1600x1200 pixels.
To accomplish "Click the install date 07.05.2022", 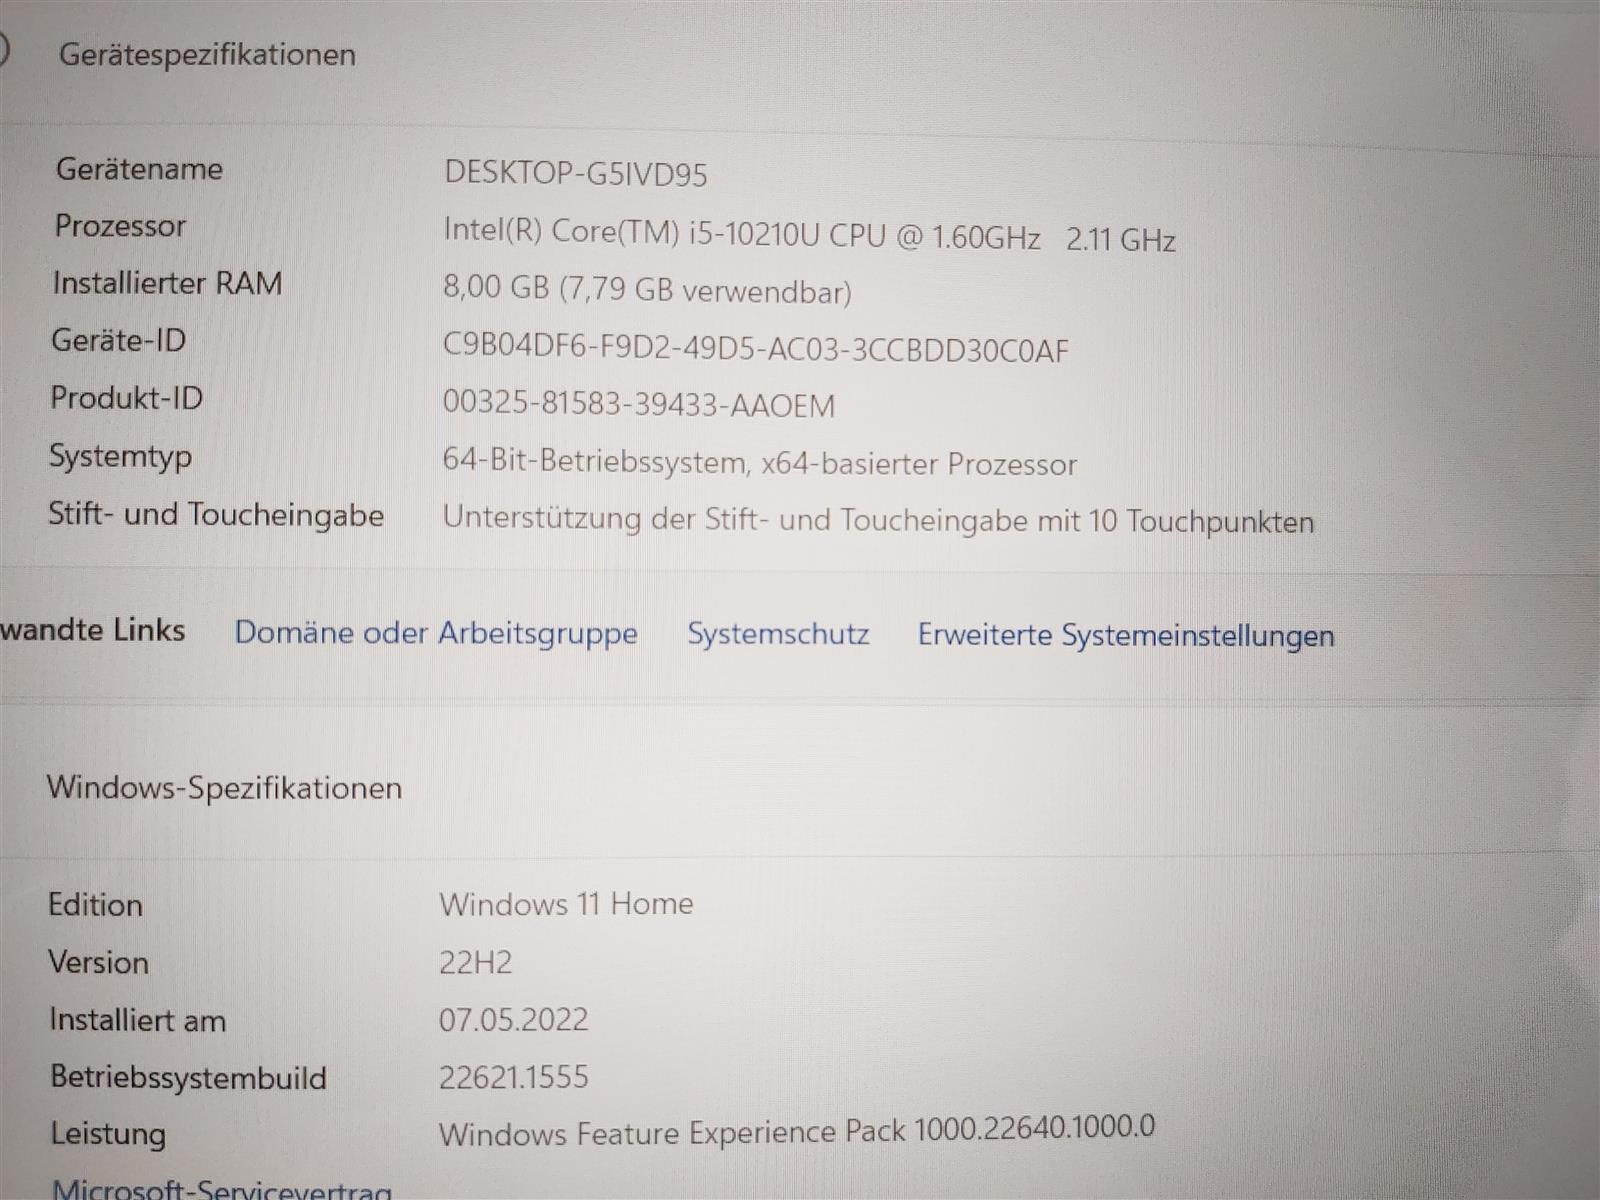I will click(513, 1020).
